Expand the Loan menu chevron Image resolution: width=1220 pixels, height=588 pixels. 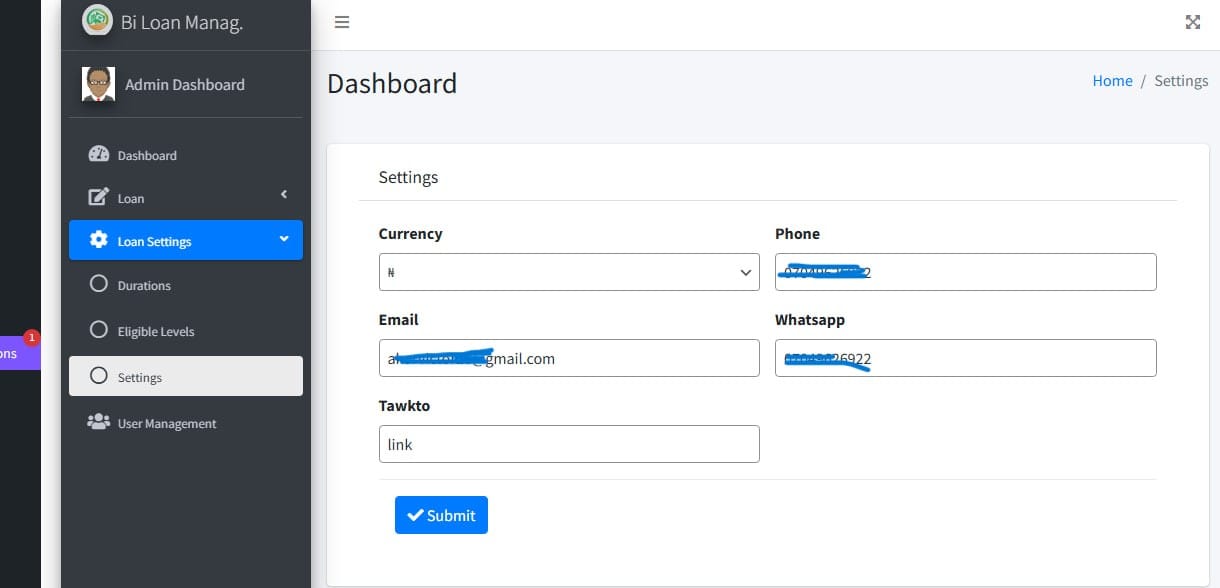[284, 194]
